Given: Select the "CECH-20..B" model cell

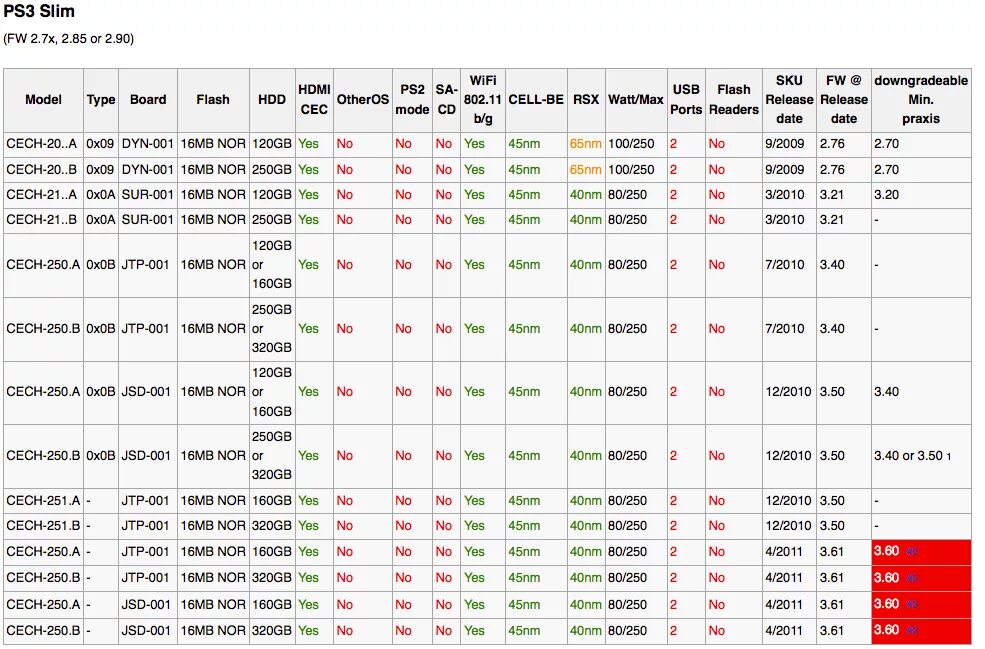Looking at the screenshot, I should click(41, 170).
